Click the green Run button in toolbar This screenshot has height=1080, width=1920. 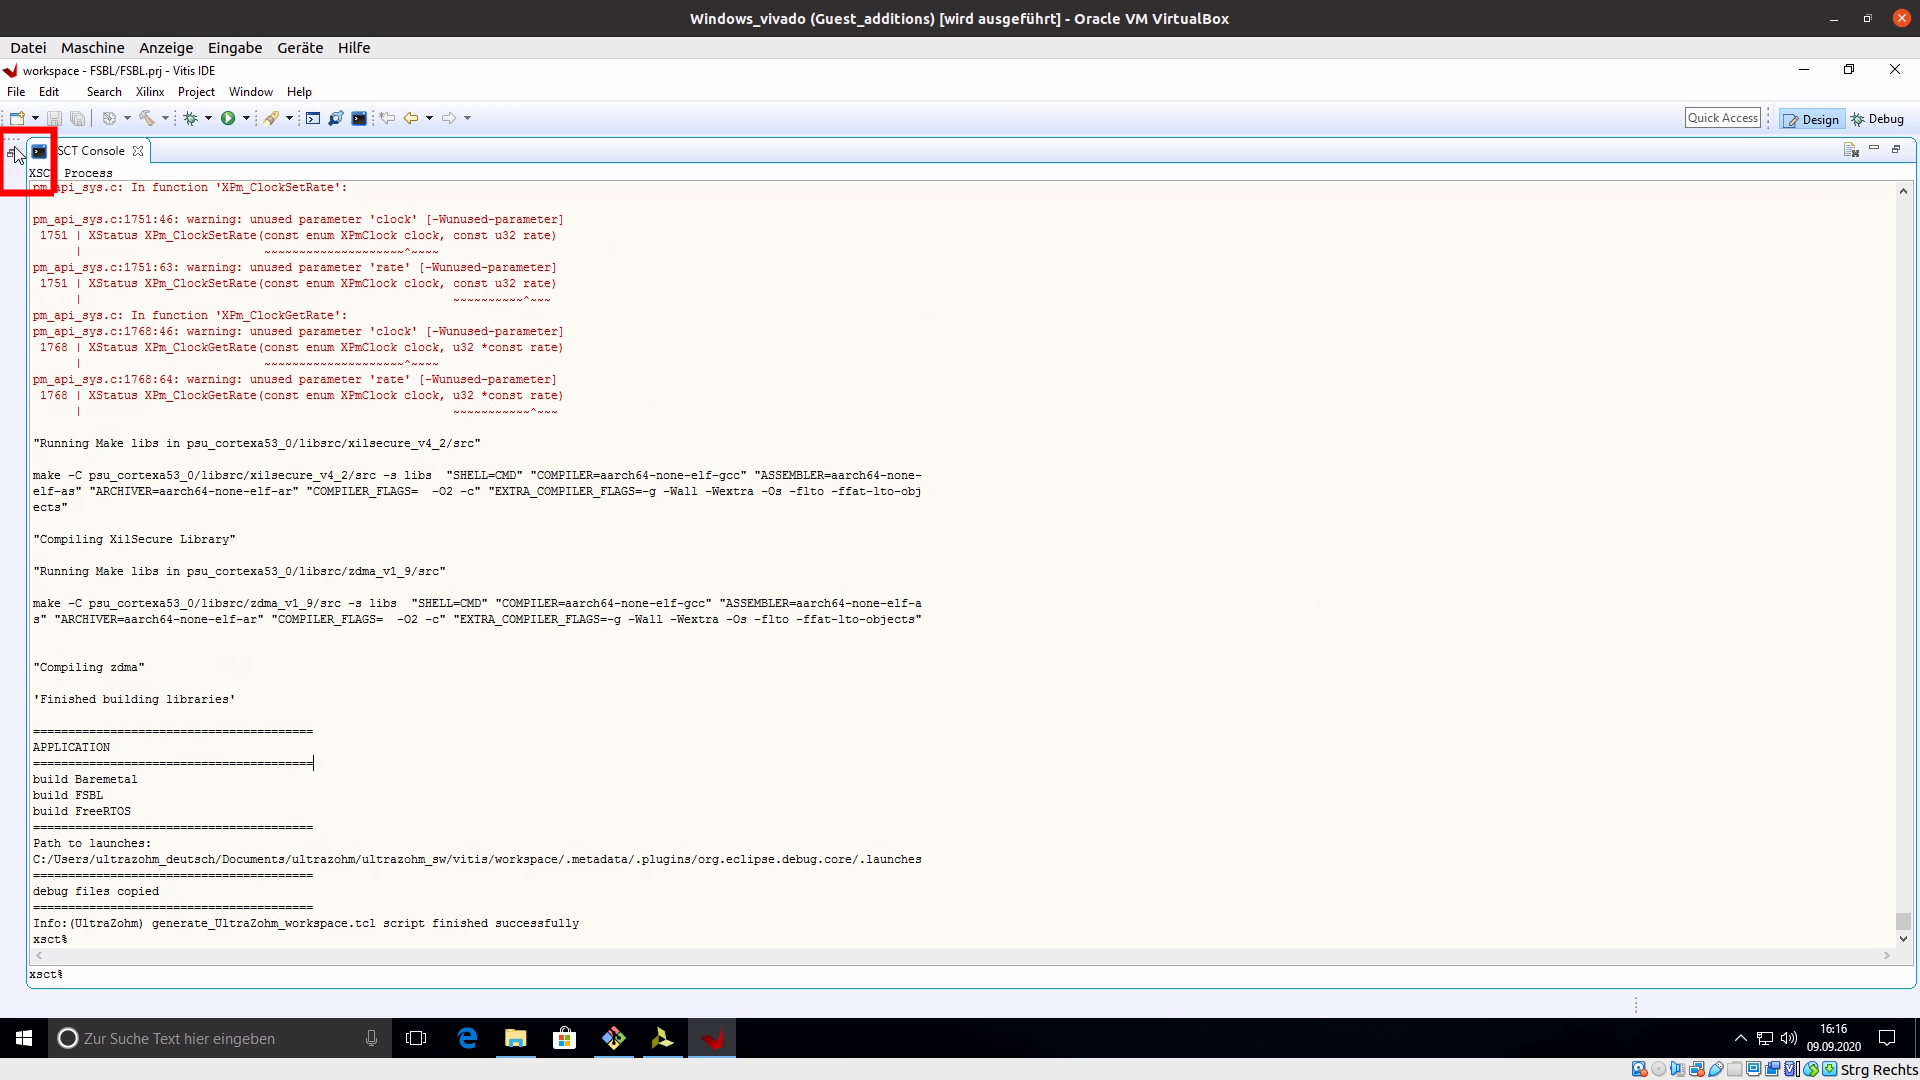tap(228, 118)
